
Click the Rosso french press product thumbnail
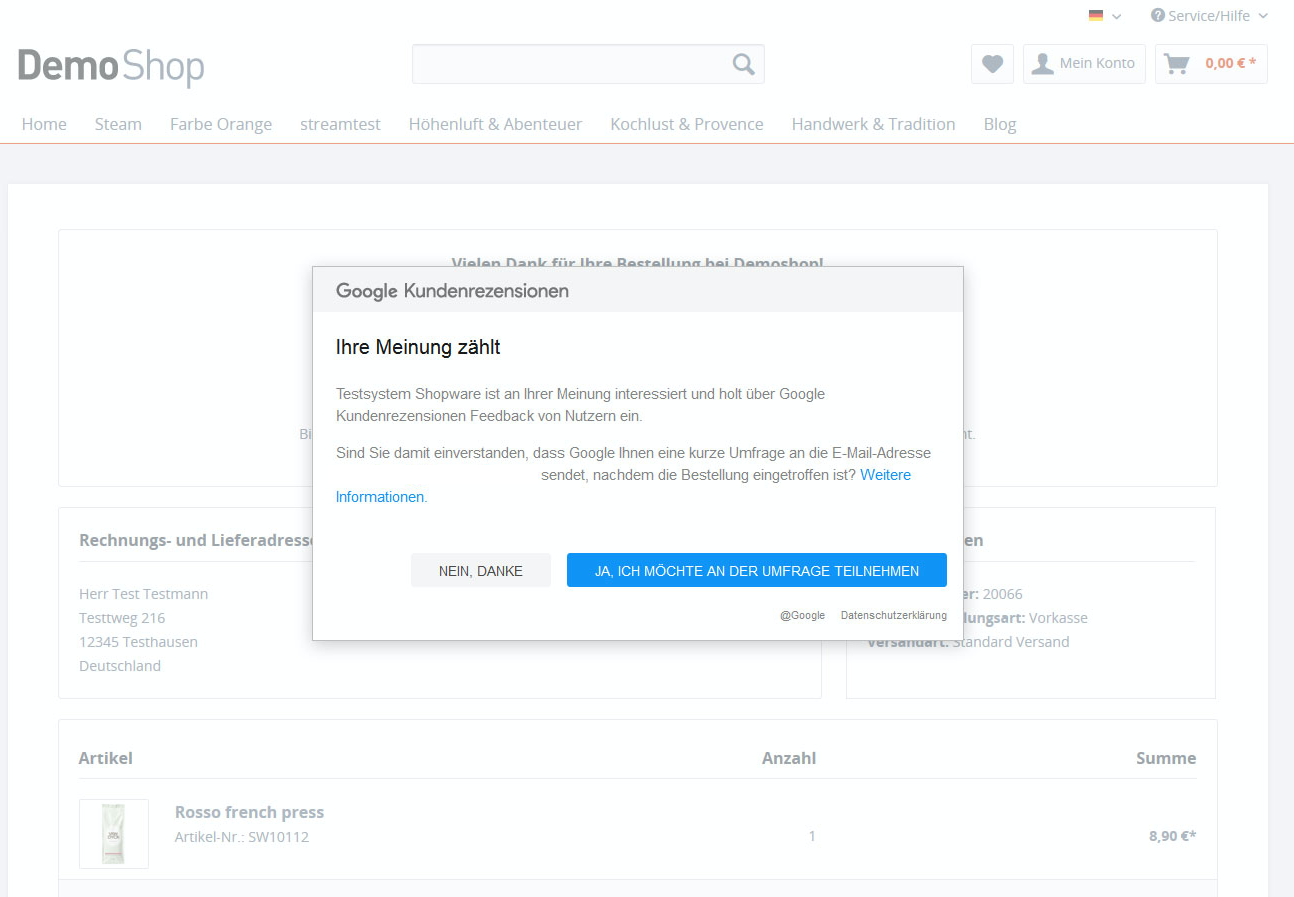point(114,834)
